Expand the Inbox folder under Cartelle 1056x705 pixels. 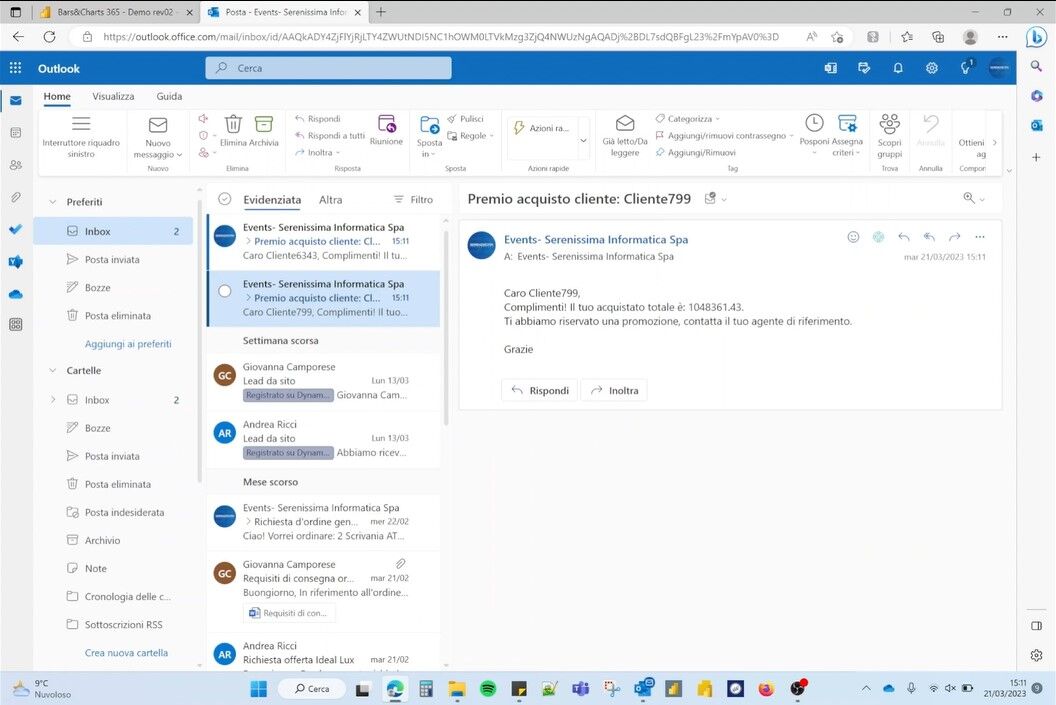(52, 400)
